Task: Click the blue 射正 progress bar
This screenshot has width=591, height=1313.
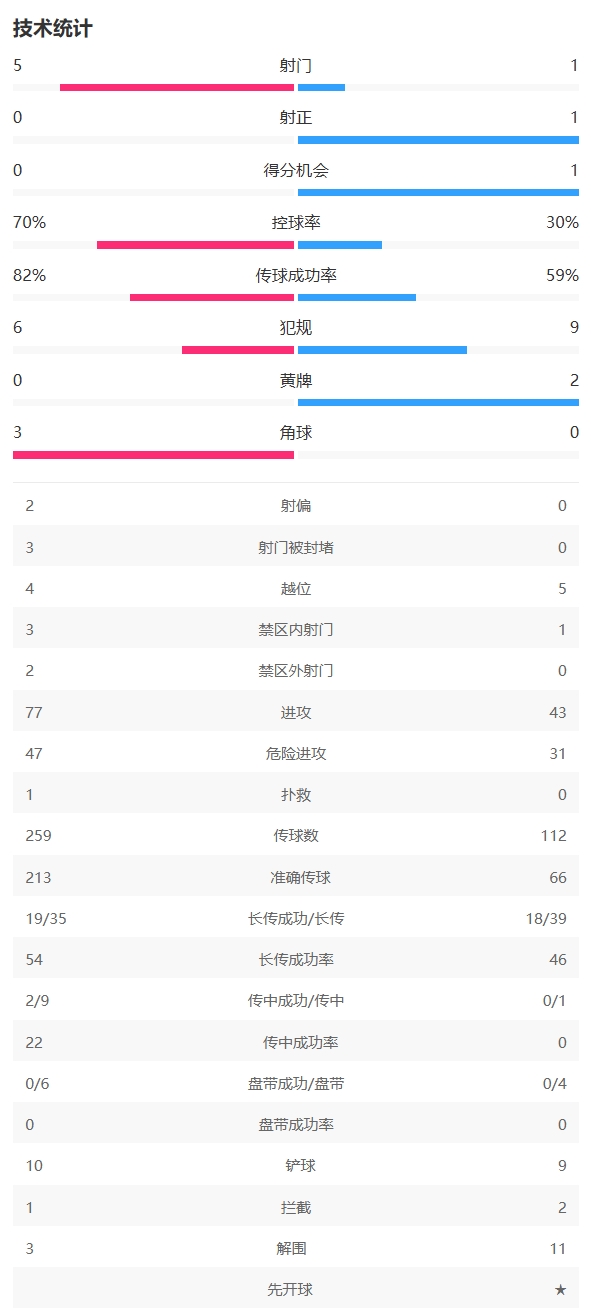Action: click(x=438, y=140)
